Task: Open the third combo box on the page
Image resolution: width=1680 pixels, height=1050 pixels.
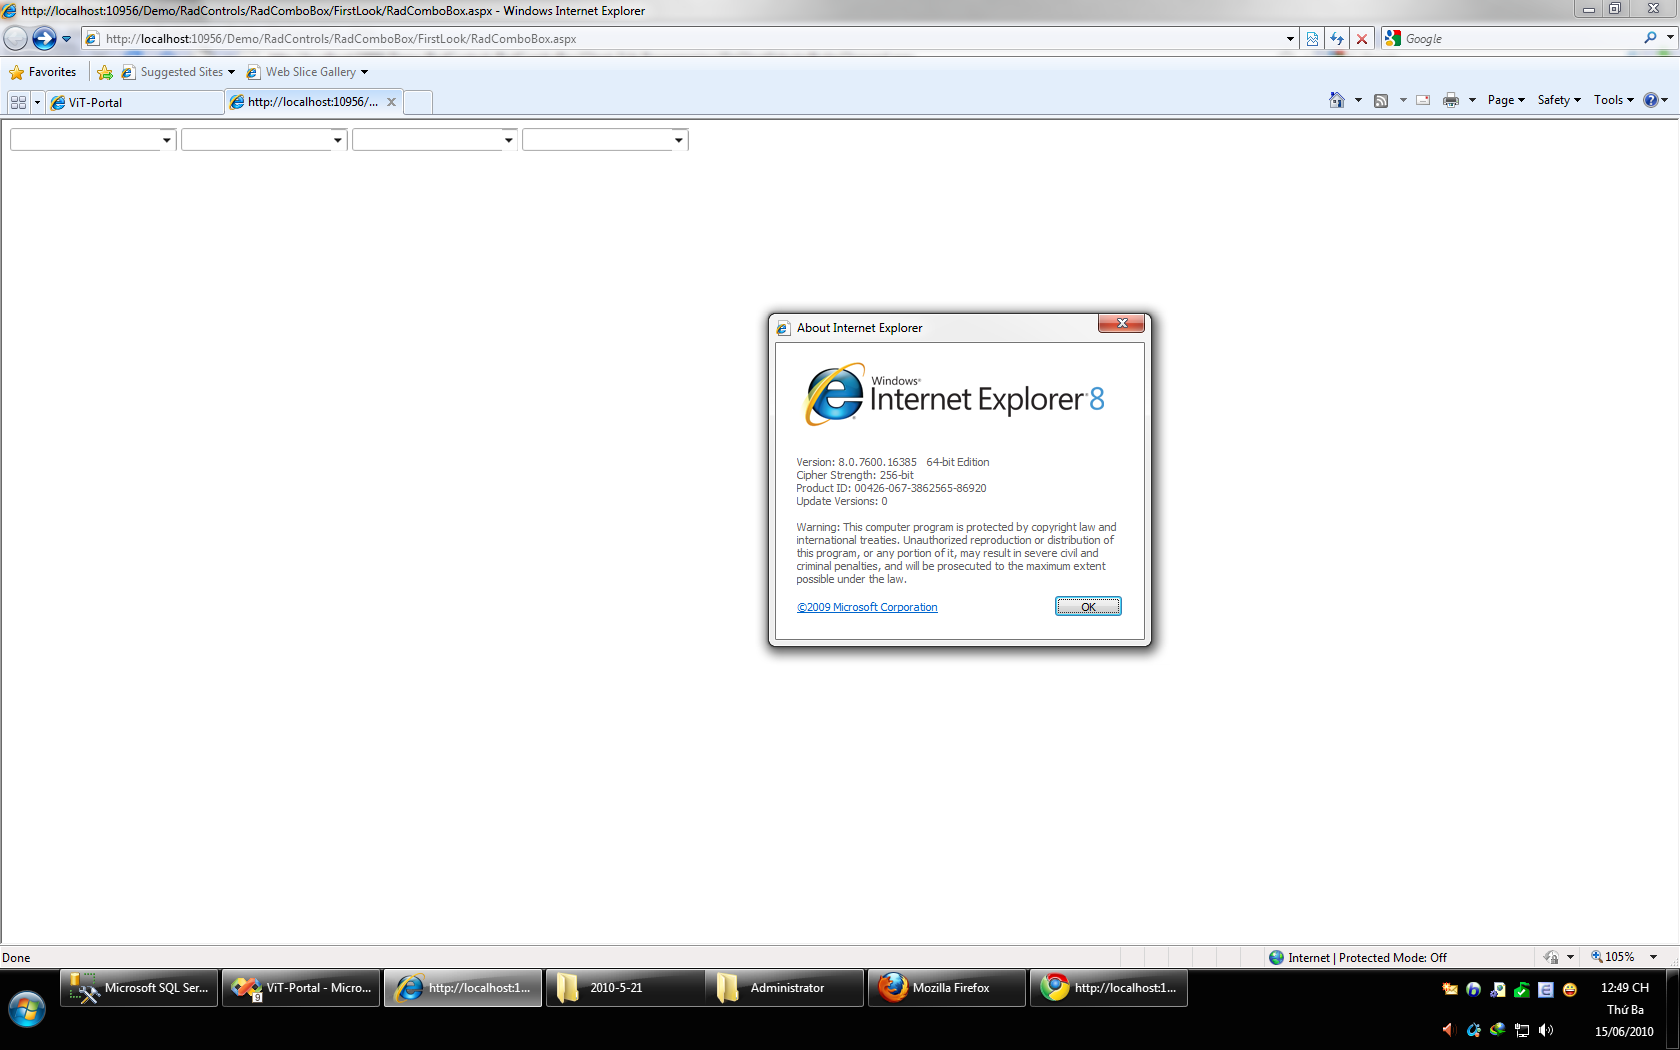Action: [x=435, y=140]
